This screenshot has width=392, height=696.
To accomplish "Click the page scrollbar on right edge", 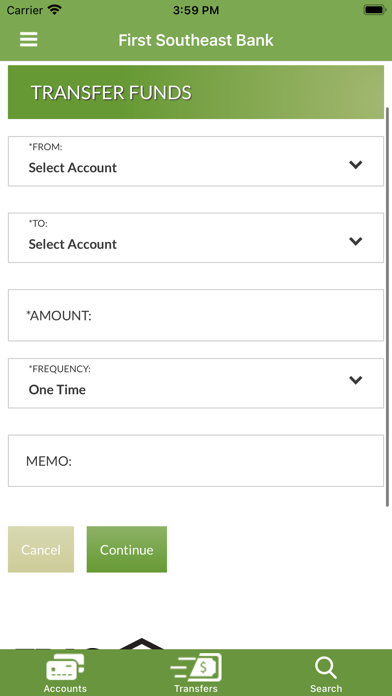I will click(x=388, y=306).
